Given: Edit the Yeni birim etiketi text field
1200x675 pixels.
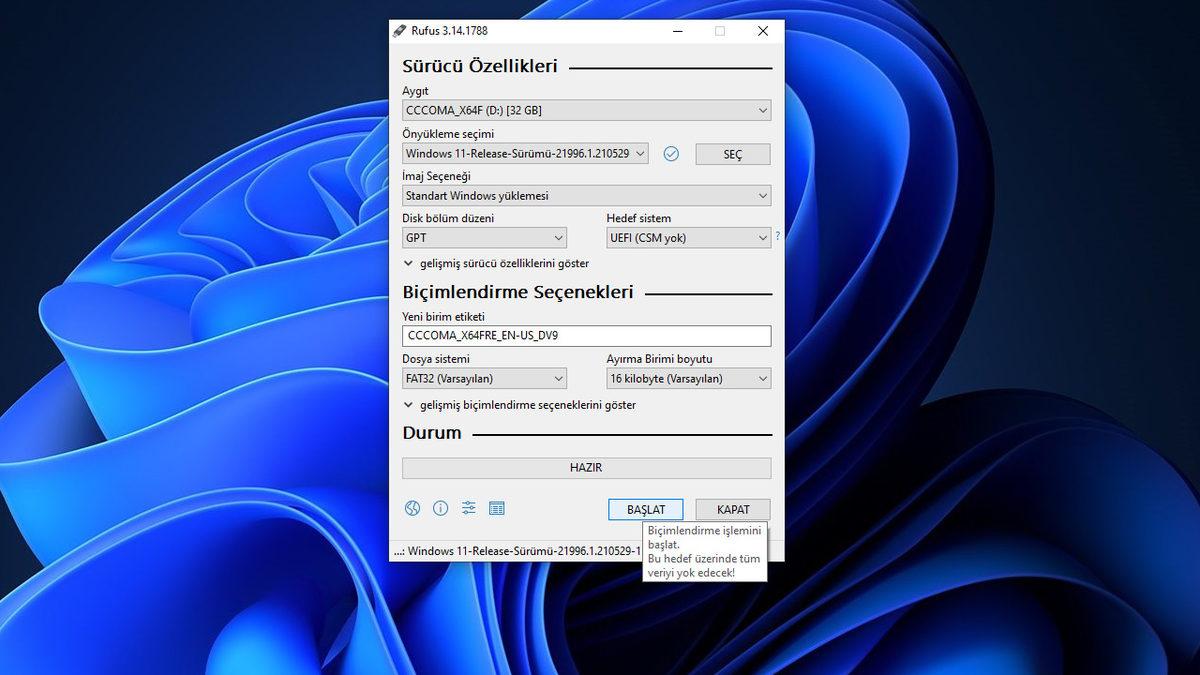Looking at the screenshot, I should [586, 336].
